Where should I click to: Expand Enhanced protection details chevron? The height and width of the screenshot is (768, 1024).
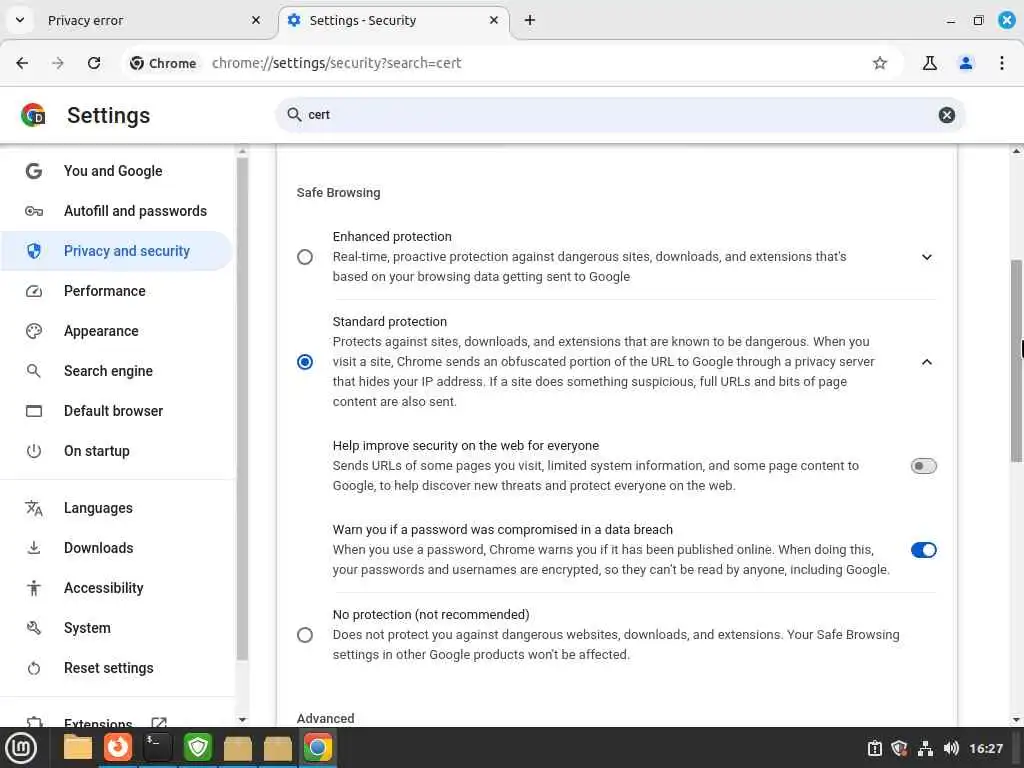(x=926, y=257)
